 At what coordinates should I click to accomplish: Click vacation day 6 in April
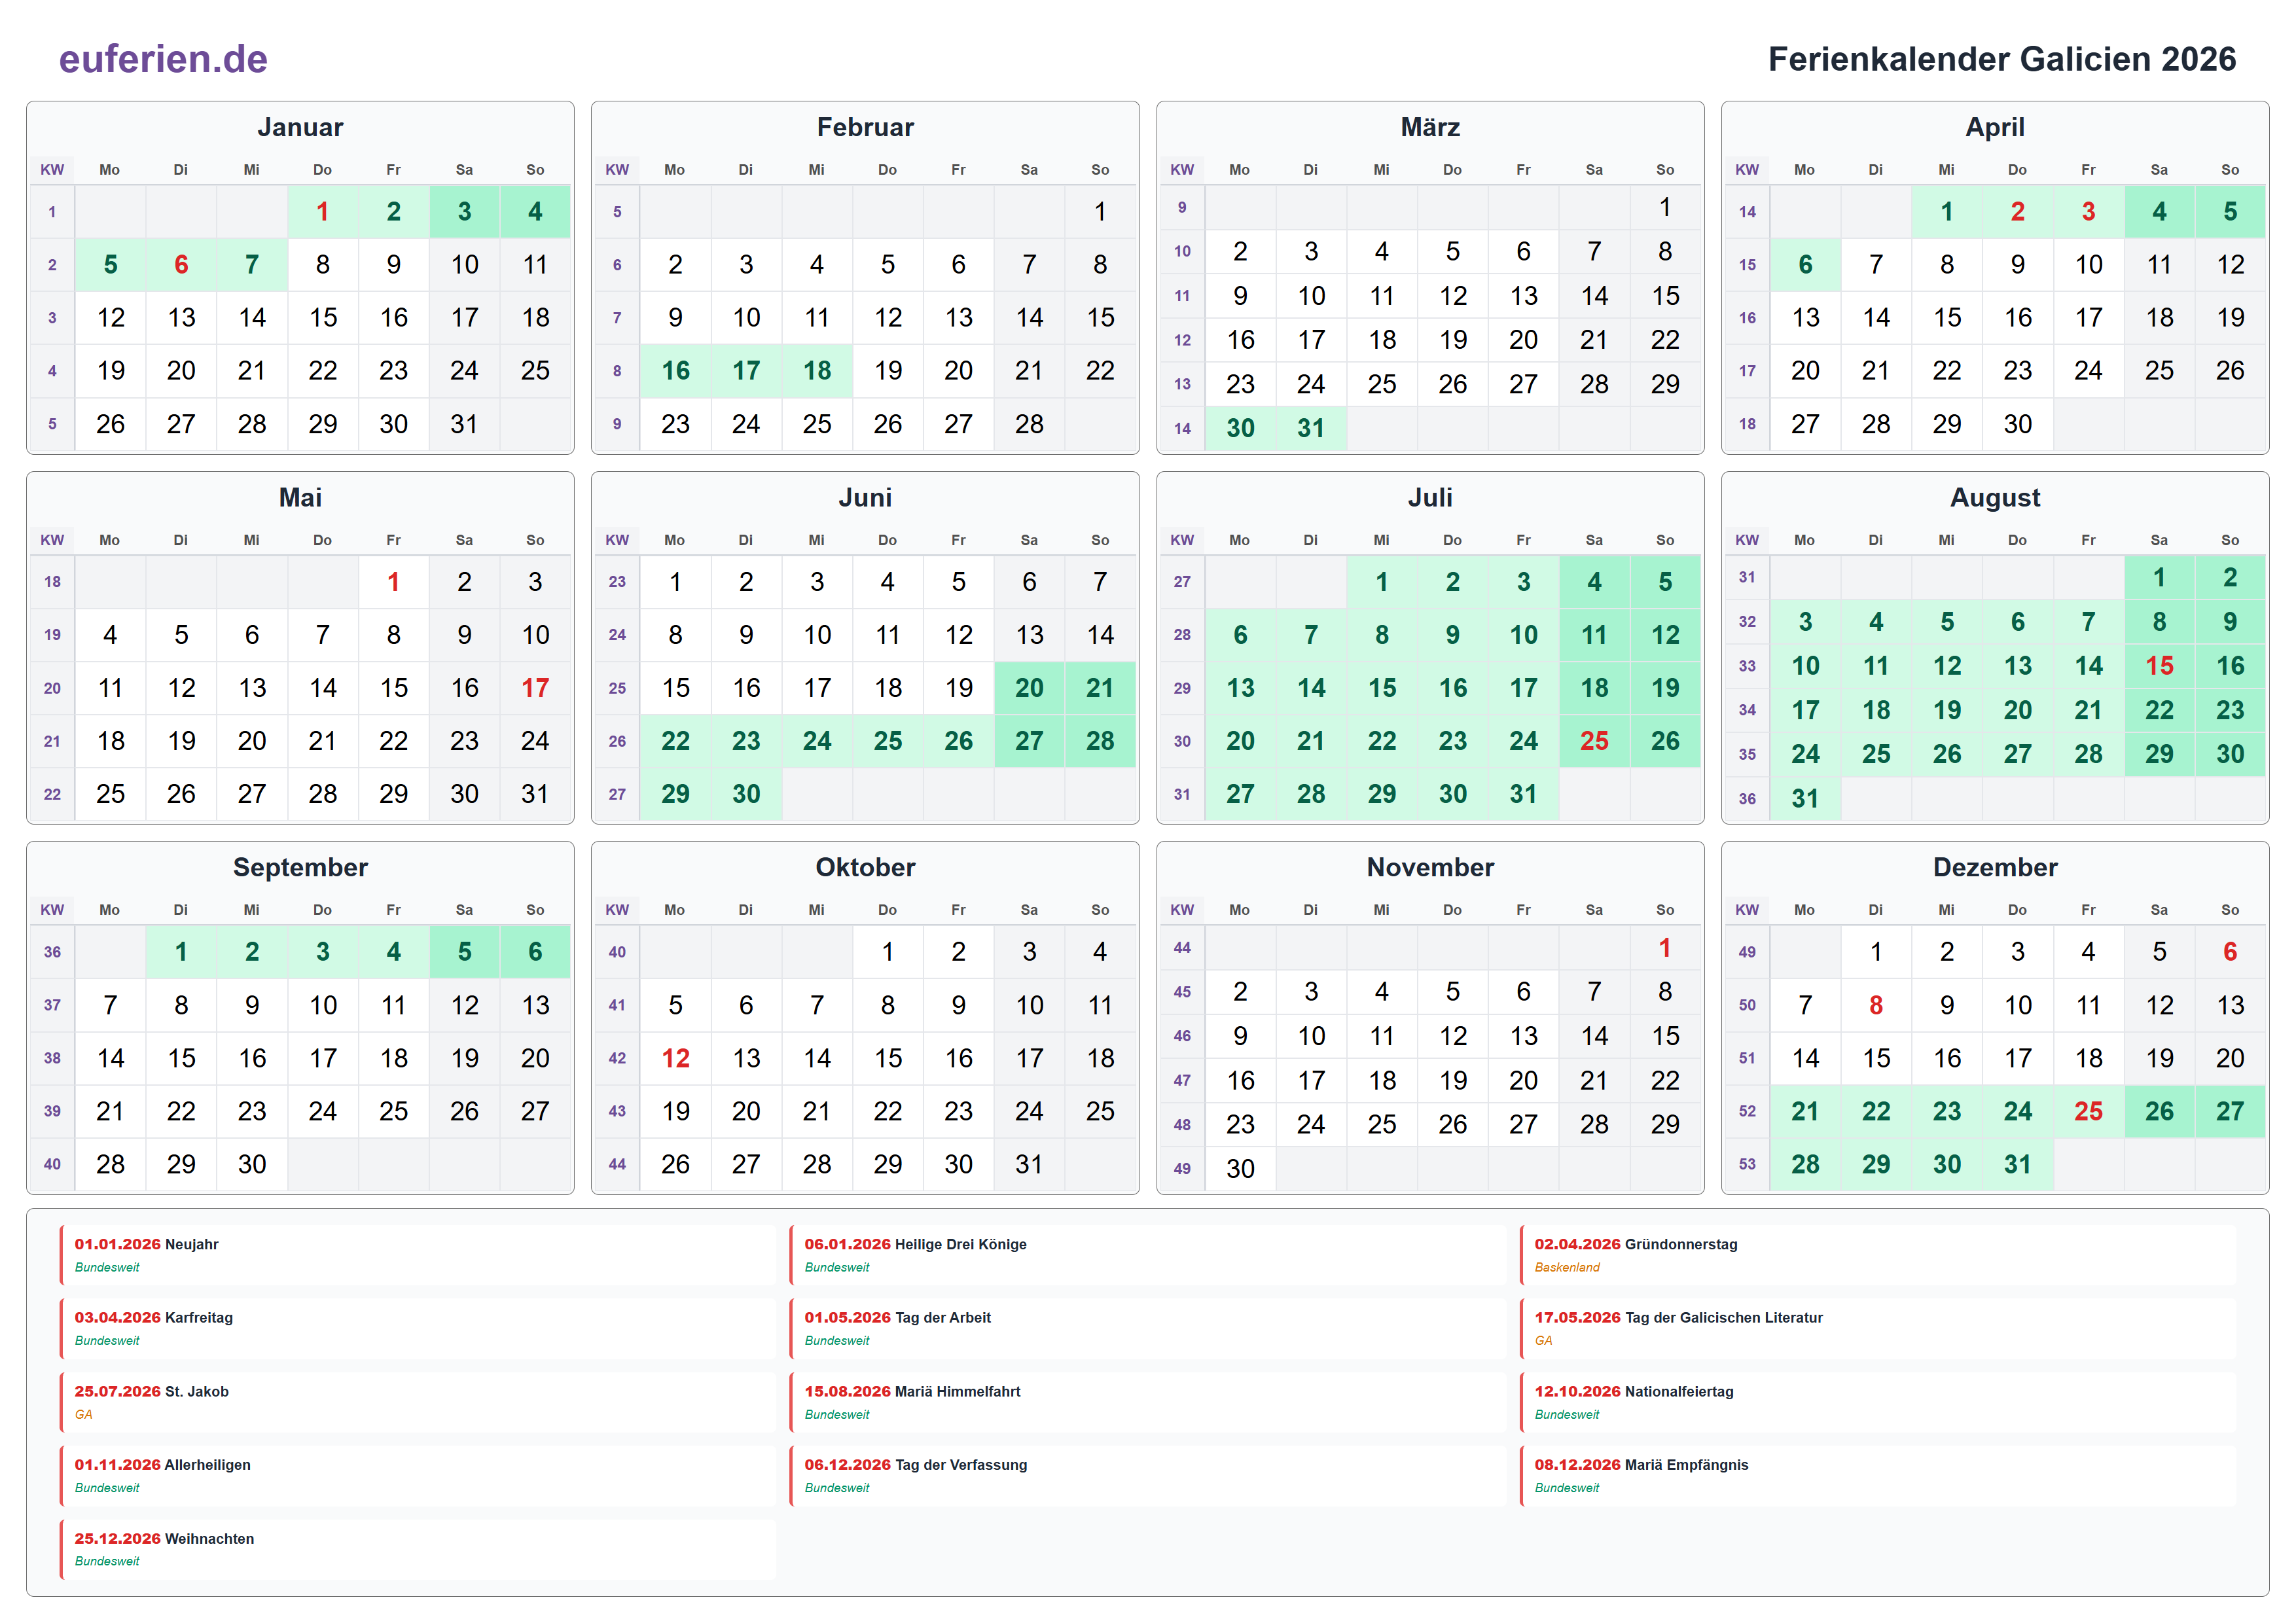pyautogui.click(x=1805, y=265)
